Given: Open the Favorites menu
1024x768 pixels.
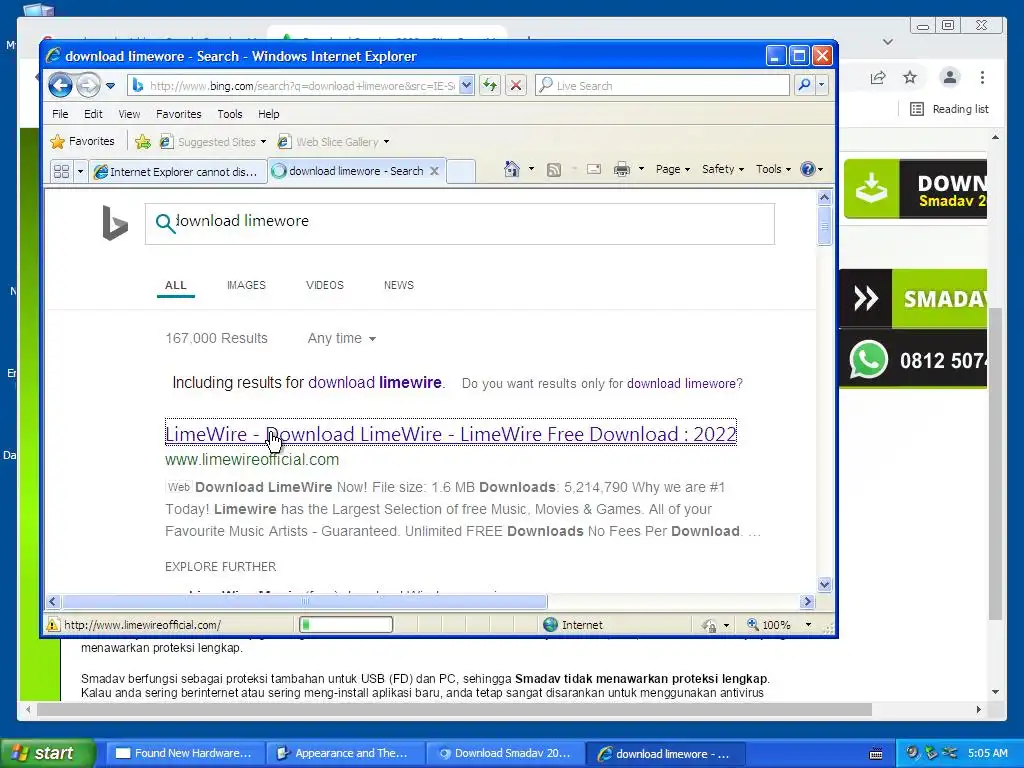Looking at the screenshot, I should click(x=178, y=114).
